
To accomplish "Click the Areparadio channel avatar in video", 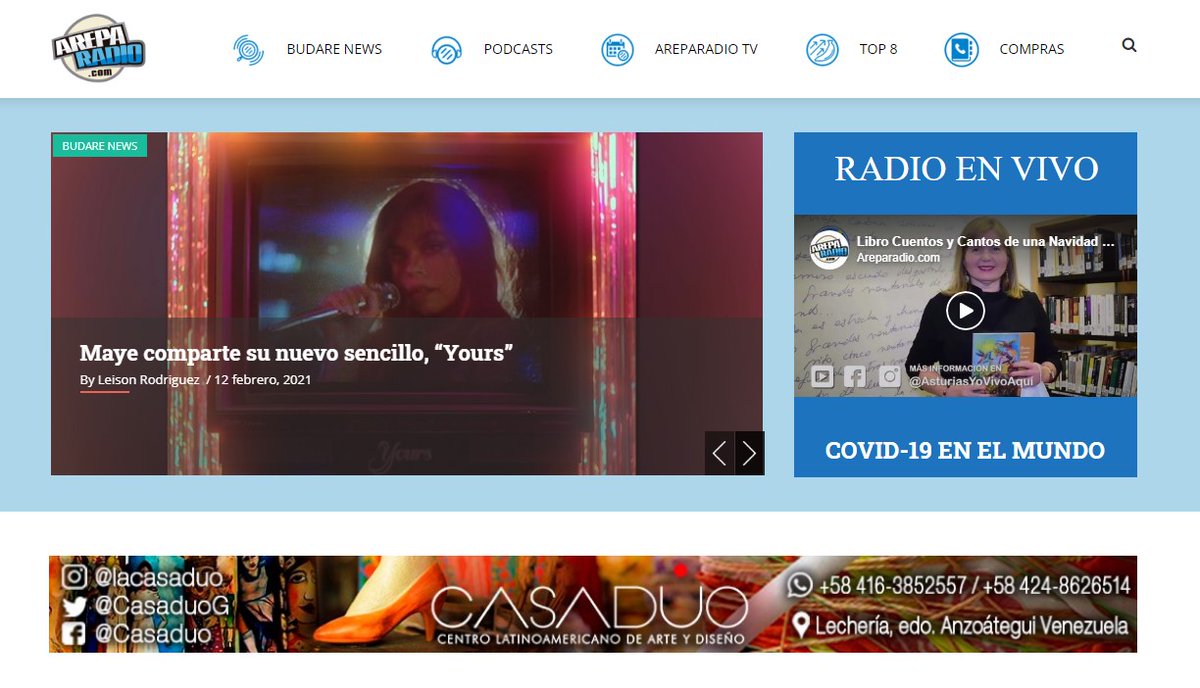I will click(829, 248).
